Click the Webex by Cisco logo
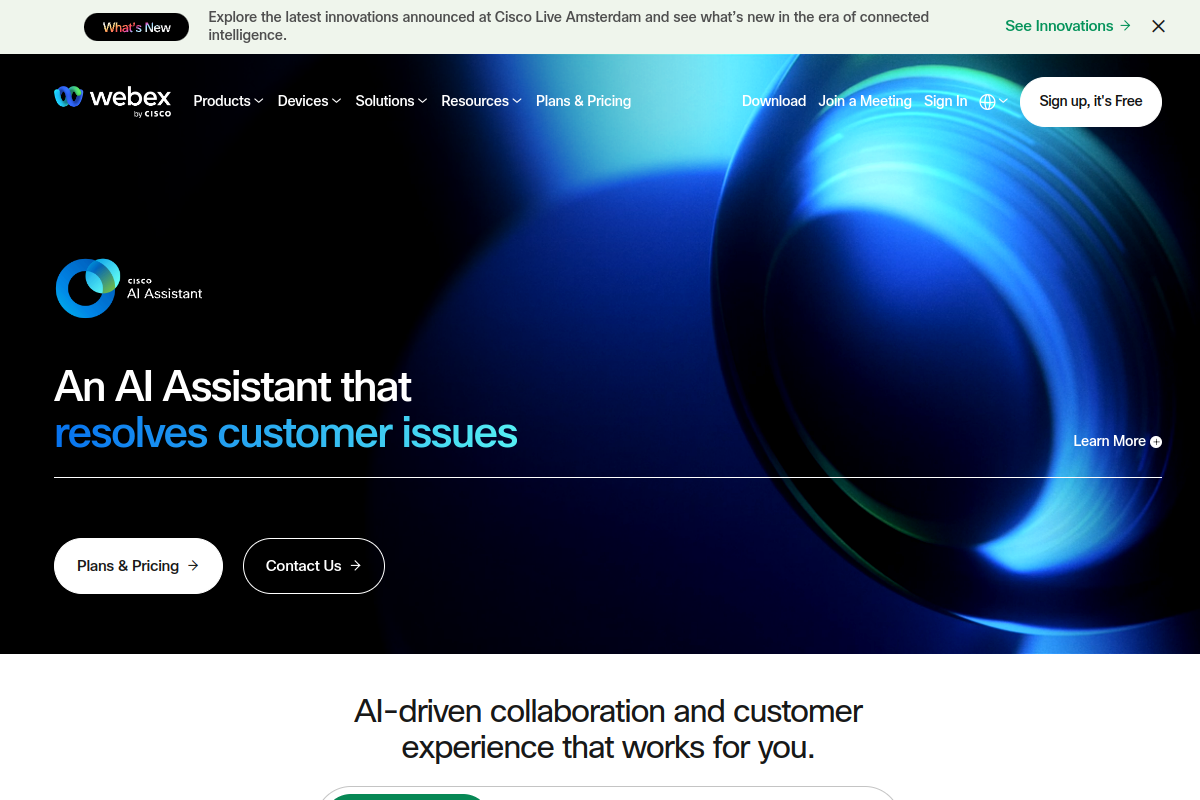The width and height of the screenshot is (1200, 800). coord(112,100)
